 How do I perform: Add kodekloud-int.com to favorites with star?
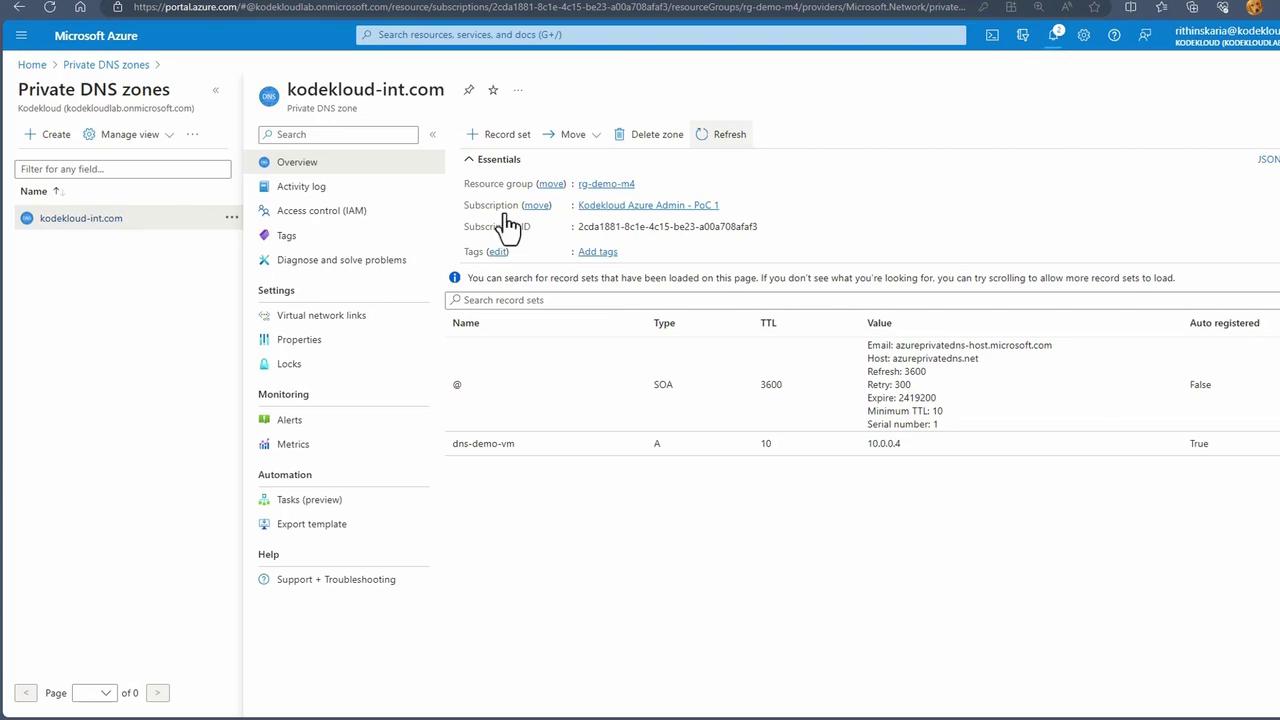coord(493,90)
